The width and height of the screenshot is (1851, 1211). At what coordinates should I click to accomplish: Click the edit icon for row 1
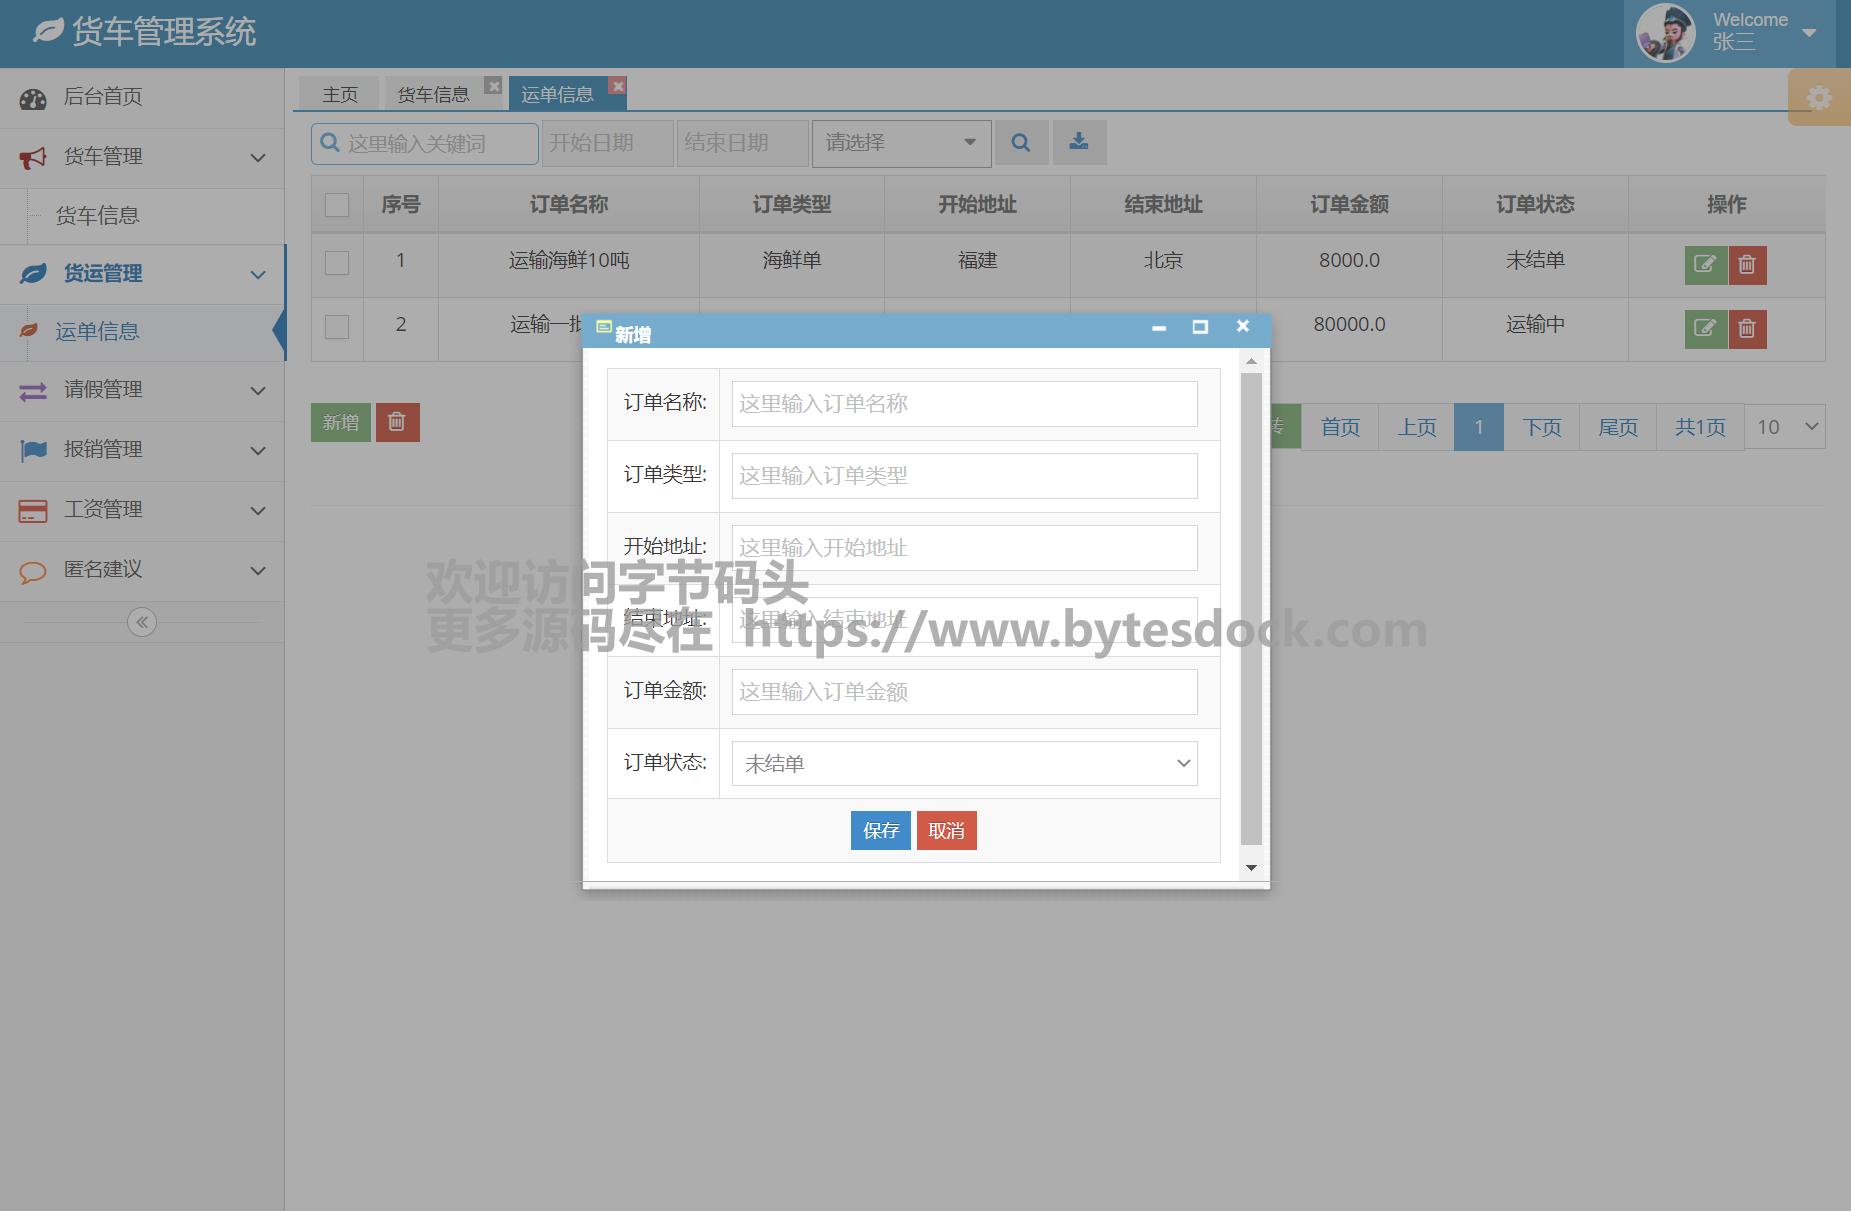pos(1705,265)
